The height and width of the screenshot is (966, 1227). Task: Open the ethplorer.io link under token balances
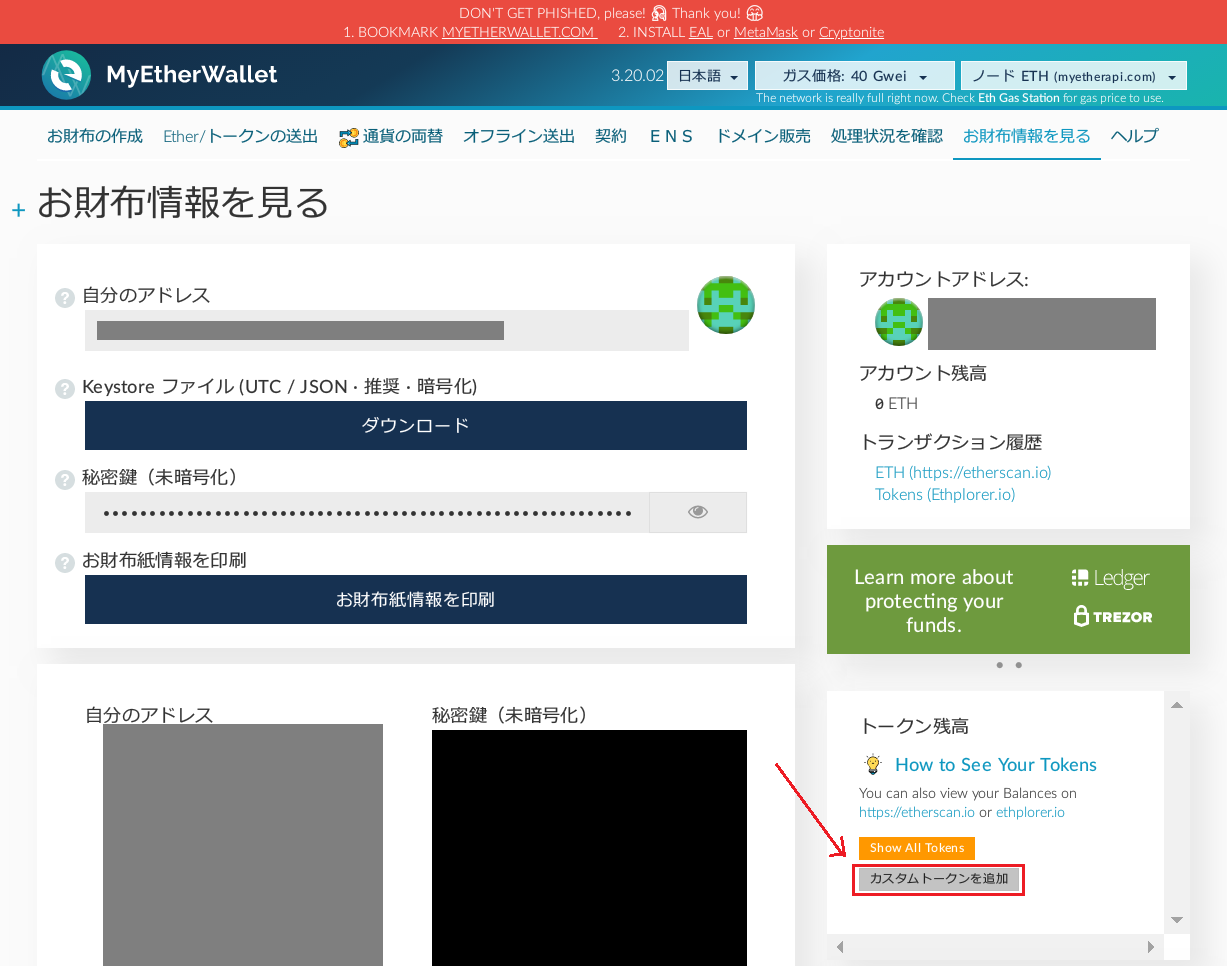click(x=1030, y=812)
